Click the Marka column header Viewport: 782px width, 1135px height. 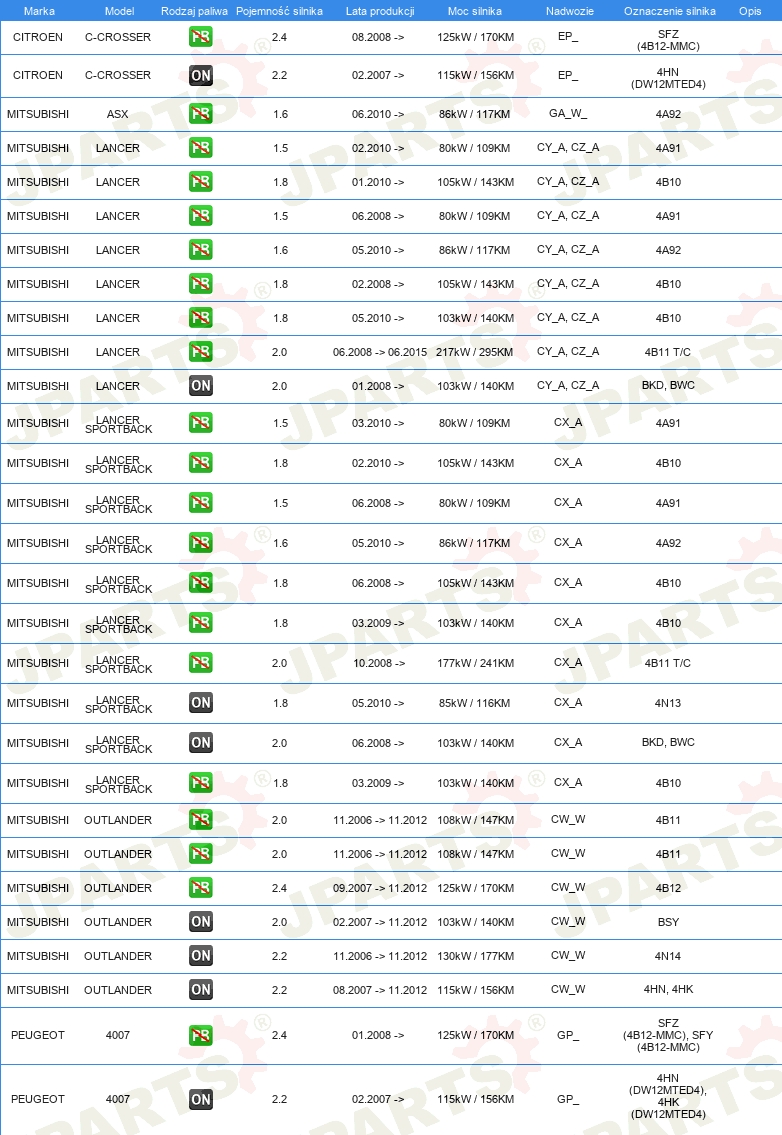tap(39, 11)
